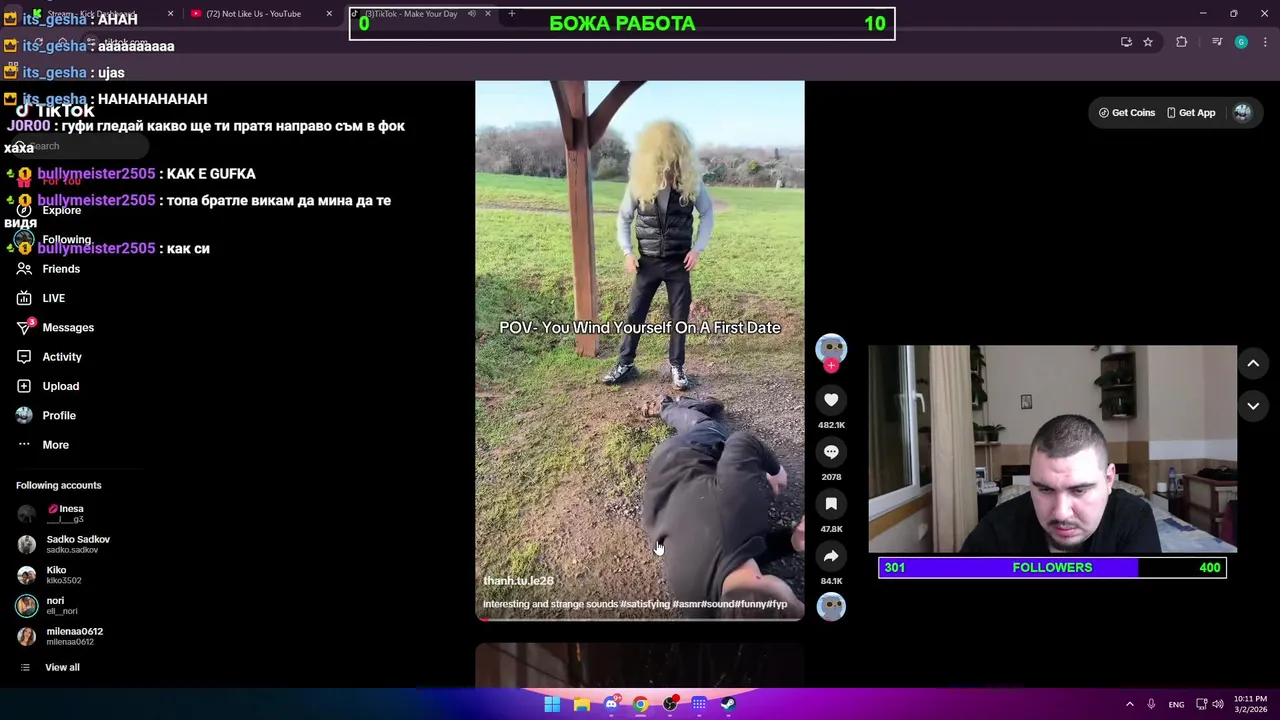Viewport: 1280px width, 720px height.
Task: Bookmark this page with the star icon
Action: (x=1148, y=42)
